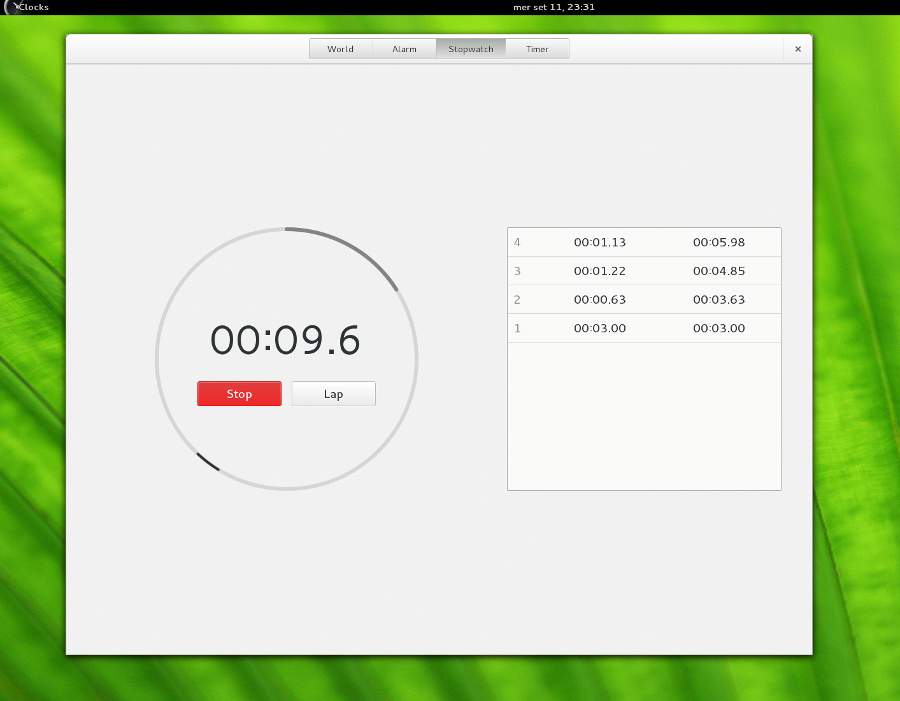The image size is (900, 701).
Task: Click lap 1 total time in the list
Action: coord(719,328)
